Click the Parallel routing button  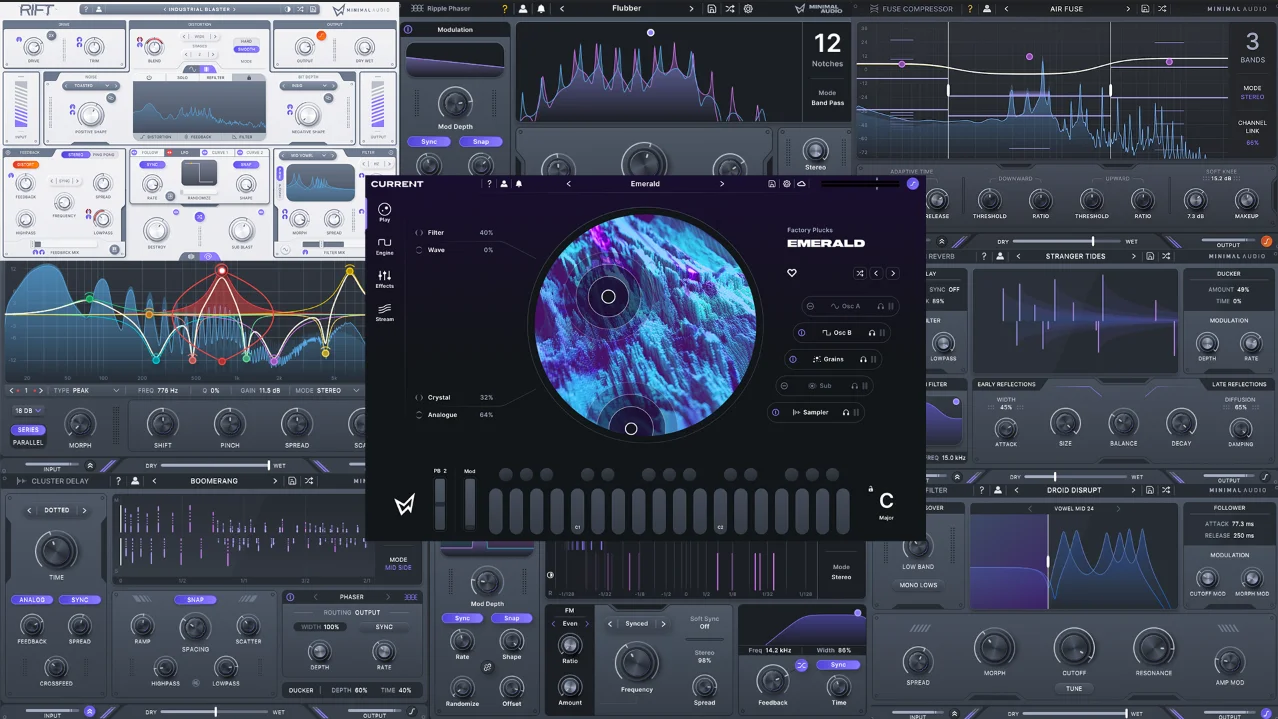(28, 441)
